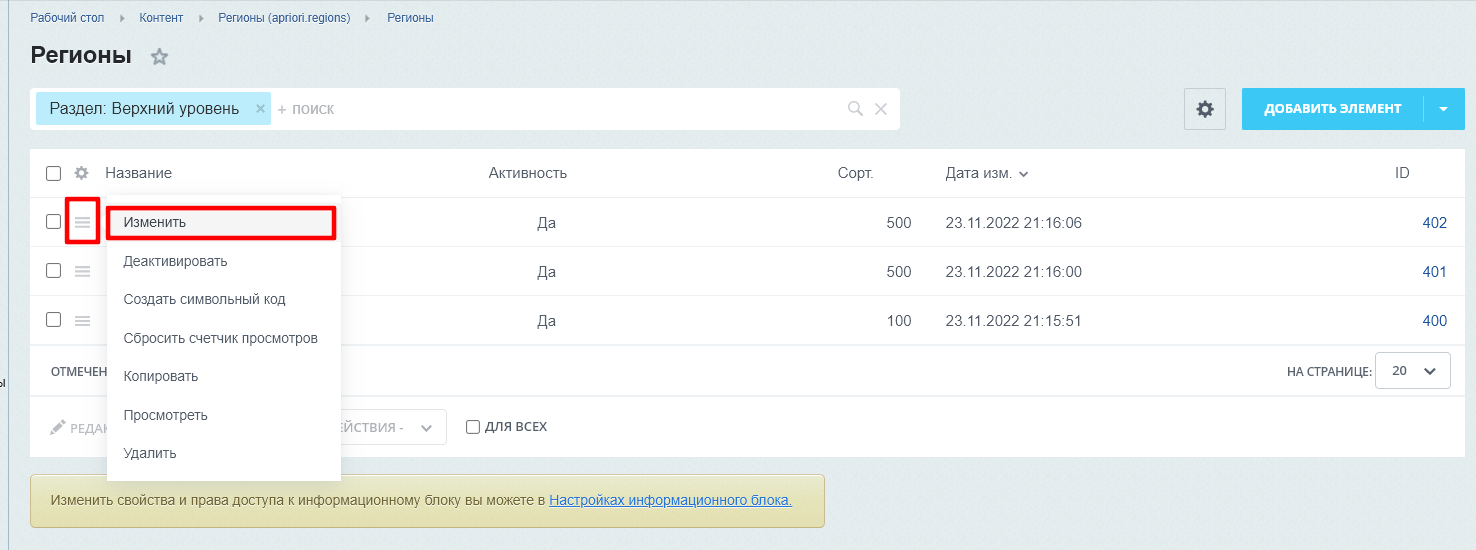Select 'Изменить' in the context menu
The height and width of the screenshot is (550, 1476).
coord(220,222)
